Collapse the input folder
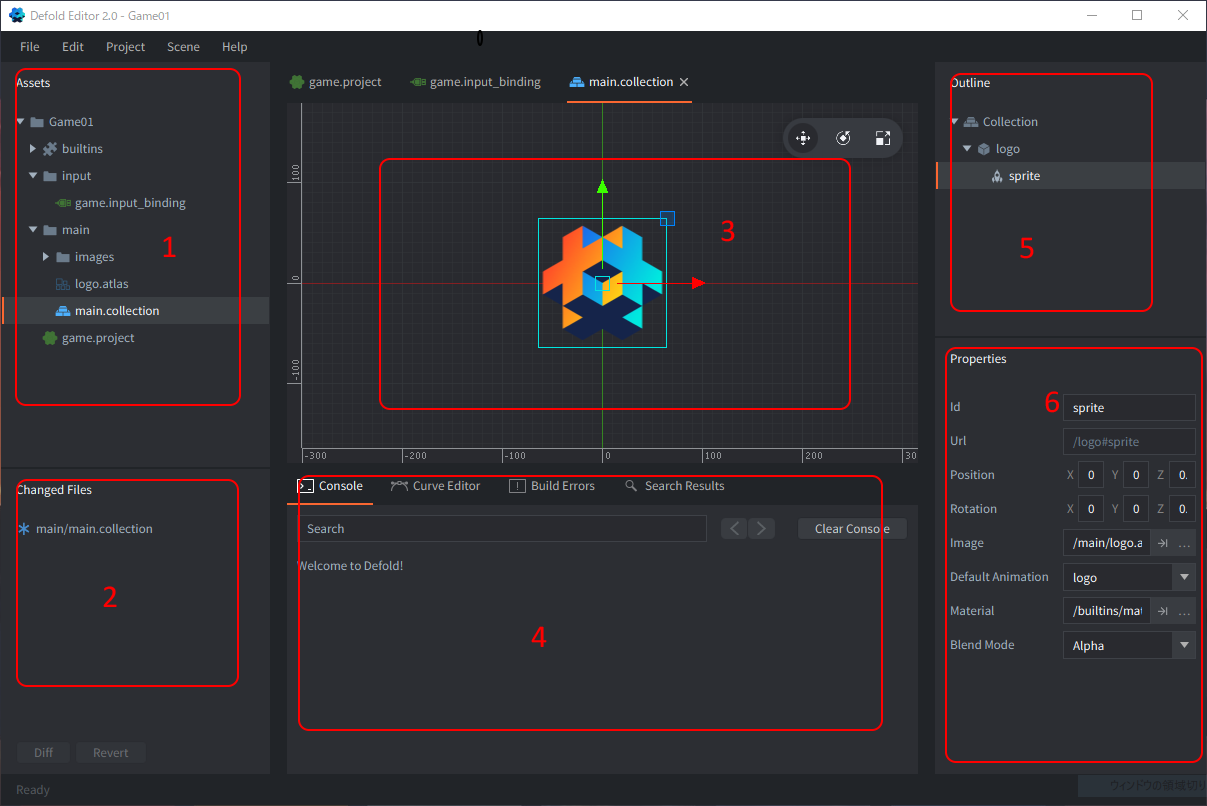The image size is (1207, 806). 33,176
